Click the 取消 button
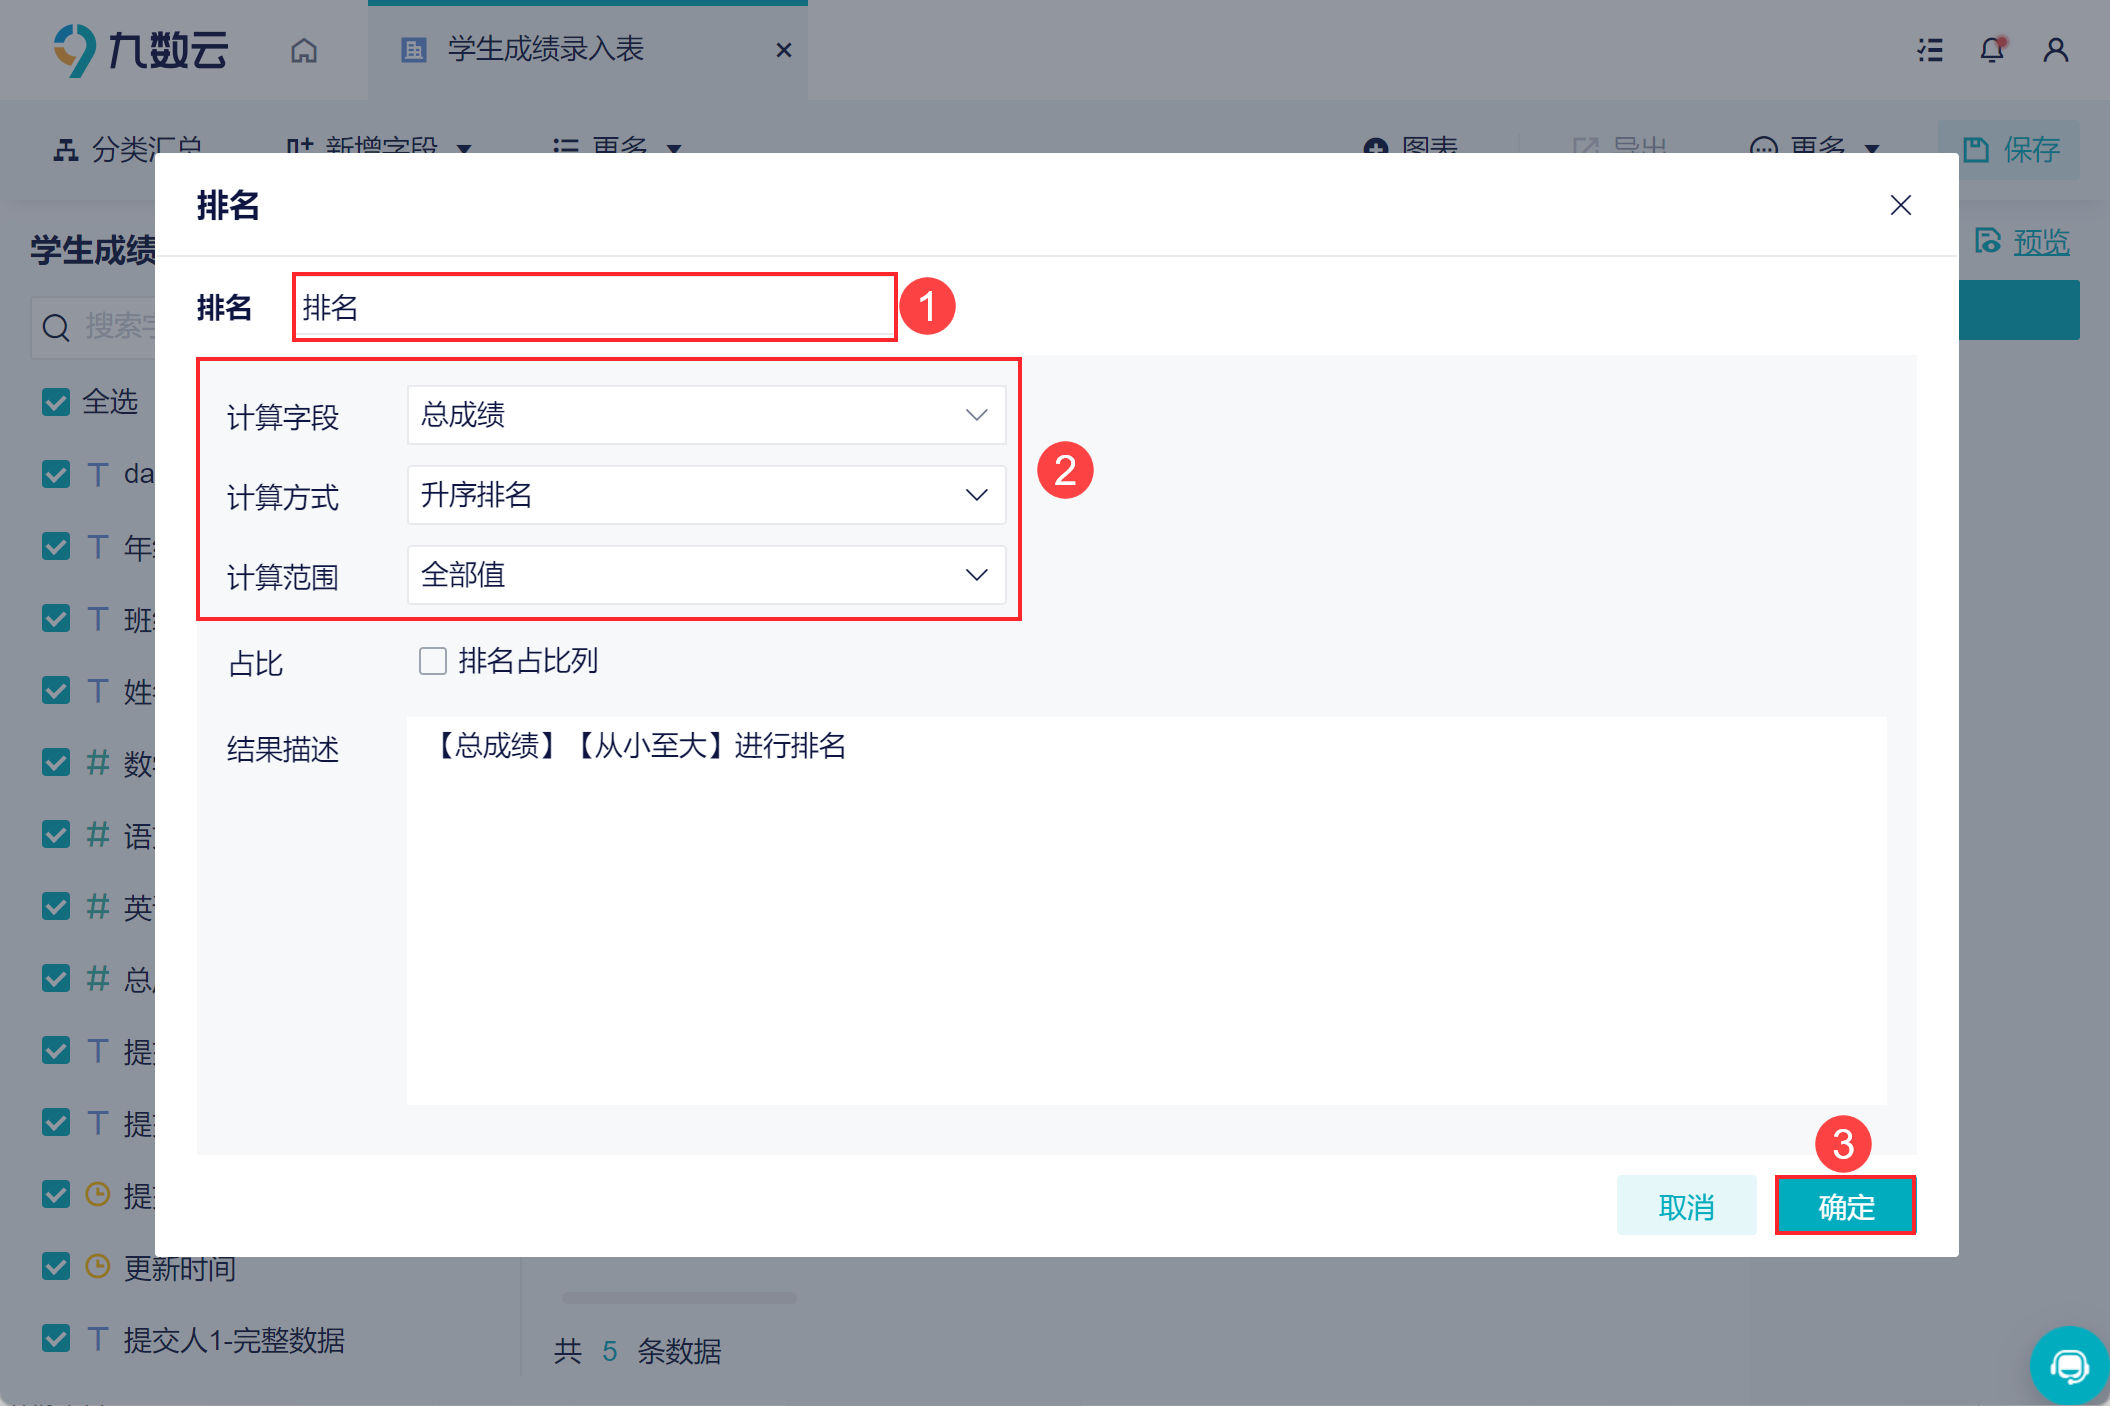Image resolution: width=2110 pixels, height=1406 pixels. (x=1686, y=1206)
